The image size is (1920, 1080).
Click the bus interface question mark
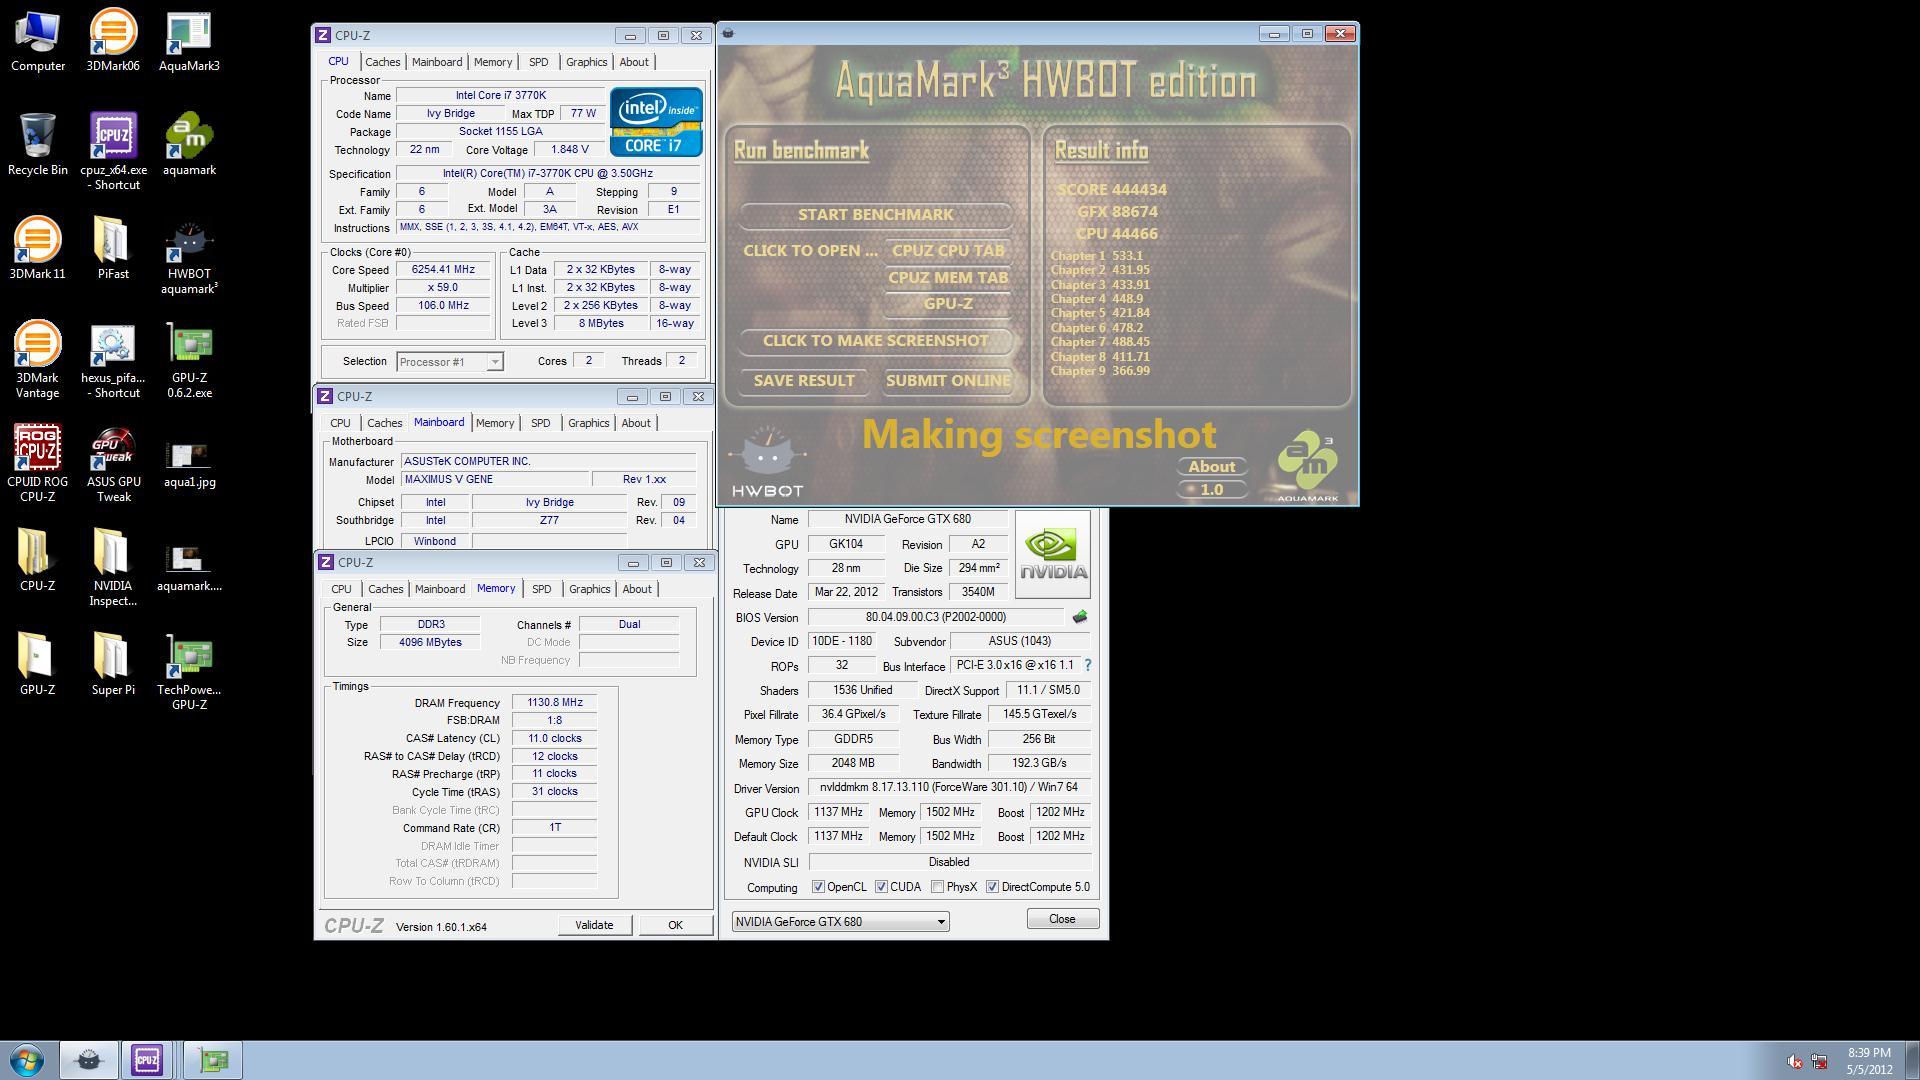tap(1087, 665)
